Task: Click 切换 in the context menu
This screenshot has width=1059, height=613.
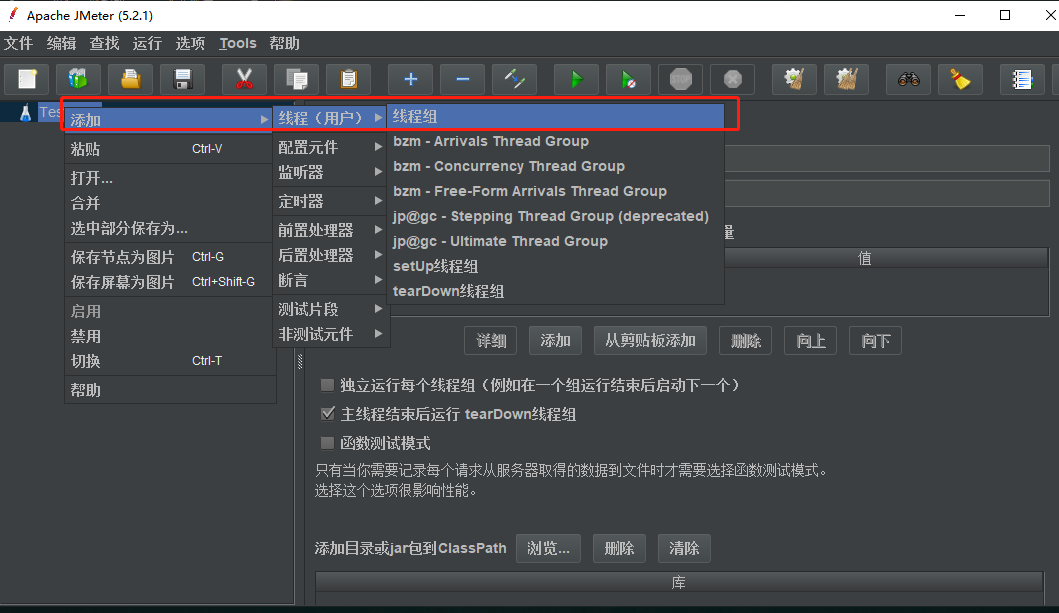Action: click(x=170, y=361)
